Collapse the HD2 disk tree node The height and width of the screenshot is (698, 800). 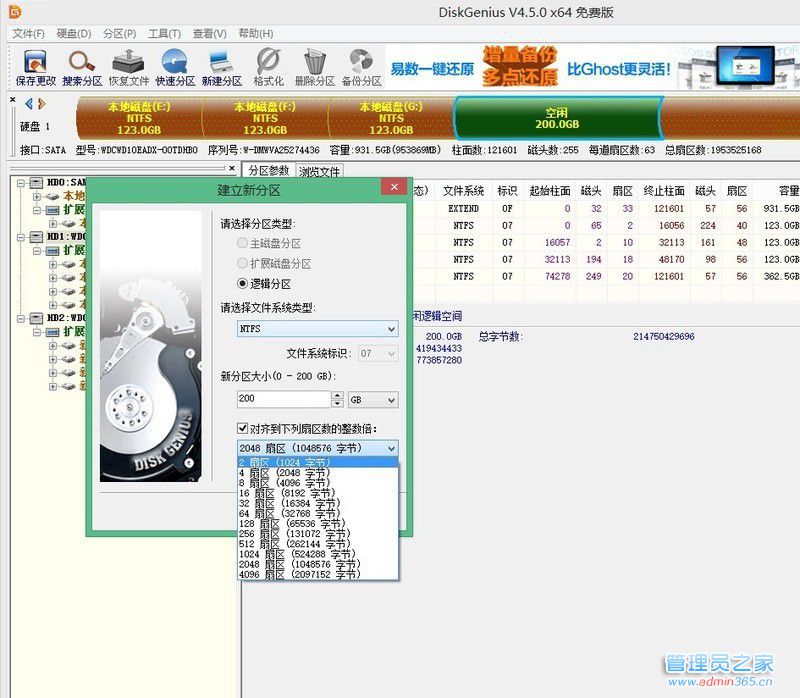coord(21,318)
